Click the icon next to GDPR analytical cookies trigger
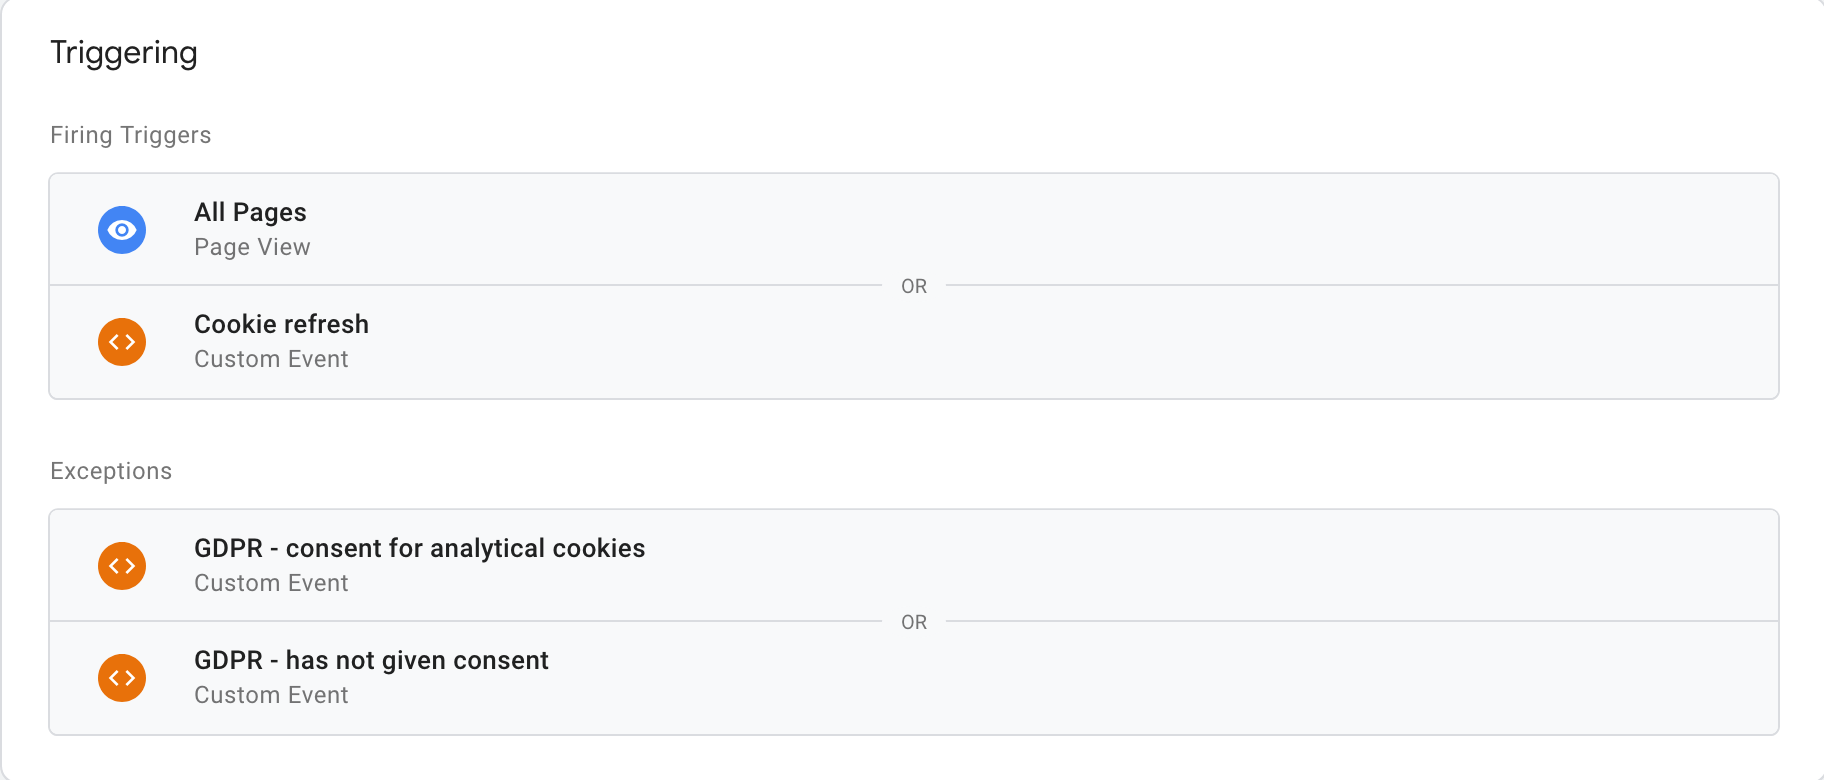Image resolution: width=1824 pixels, height=780 pixels. [x=122, y=566]
